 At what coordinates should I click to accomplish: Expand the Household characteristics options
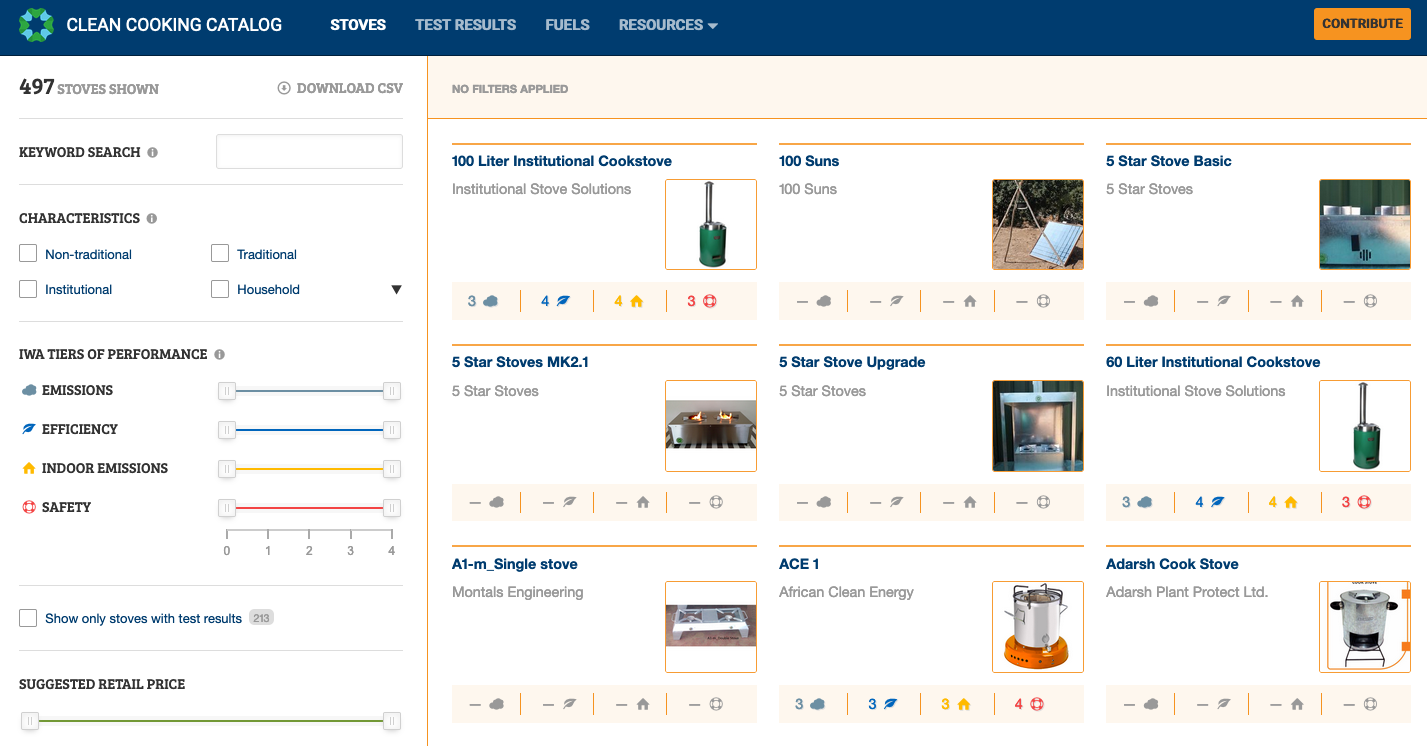[x=397, y=288]
